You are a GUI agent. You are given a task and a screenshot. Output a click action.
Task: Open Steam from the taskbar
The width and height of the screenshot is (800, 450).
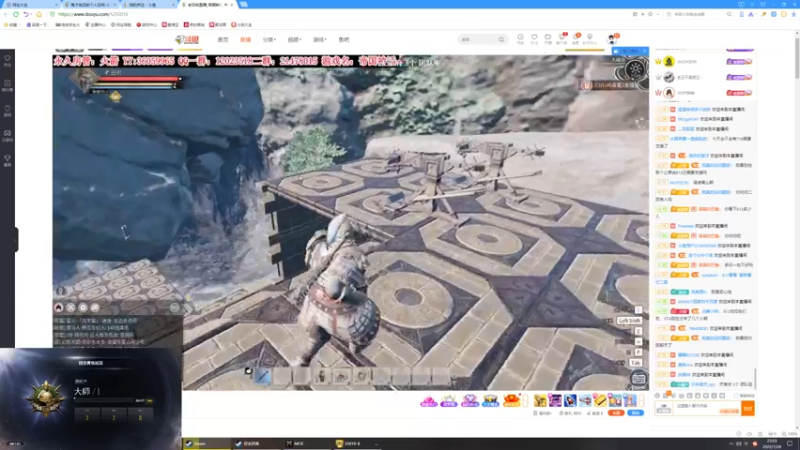coord(207,443)
